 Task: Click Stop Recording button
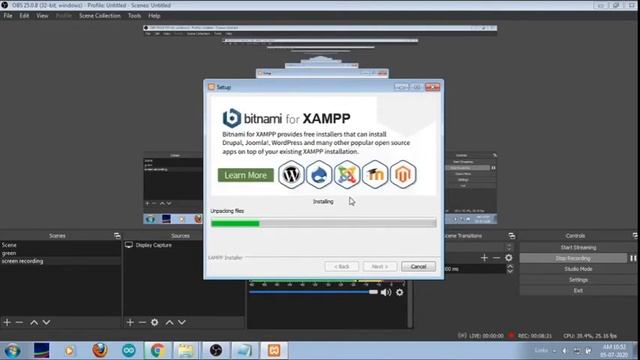[x=573, y=258]
